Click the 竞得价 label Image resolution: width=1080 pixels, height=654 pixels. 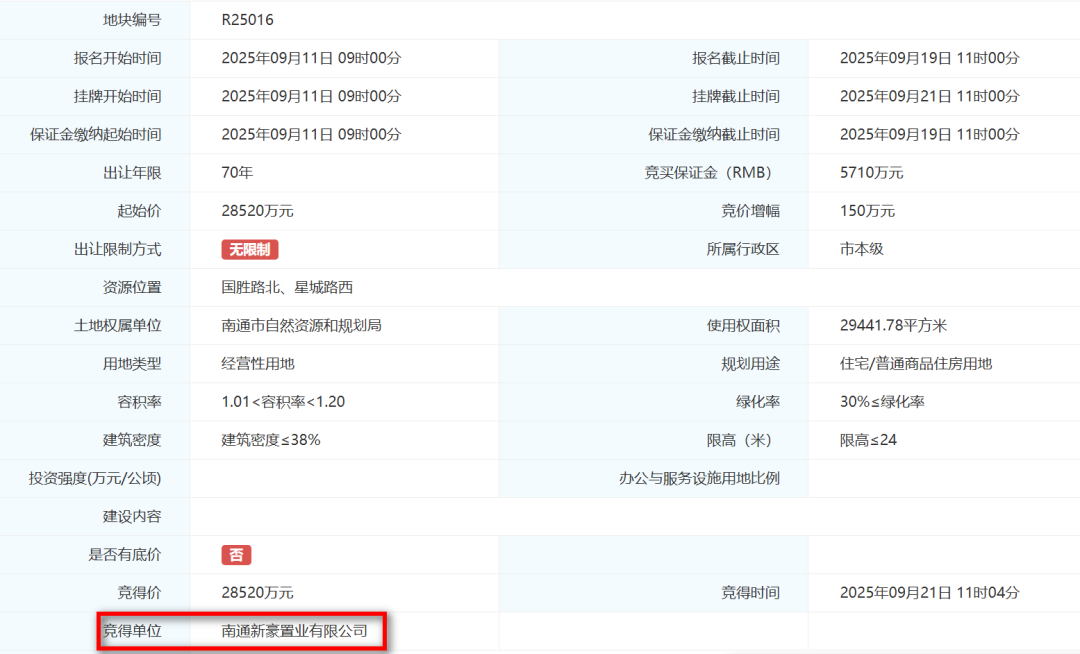pyautogui.click(x=139, y=593)
